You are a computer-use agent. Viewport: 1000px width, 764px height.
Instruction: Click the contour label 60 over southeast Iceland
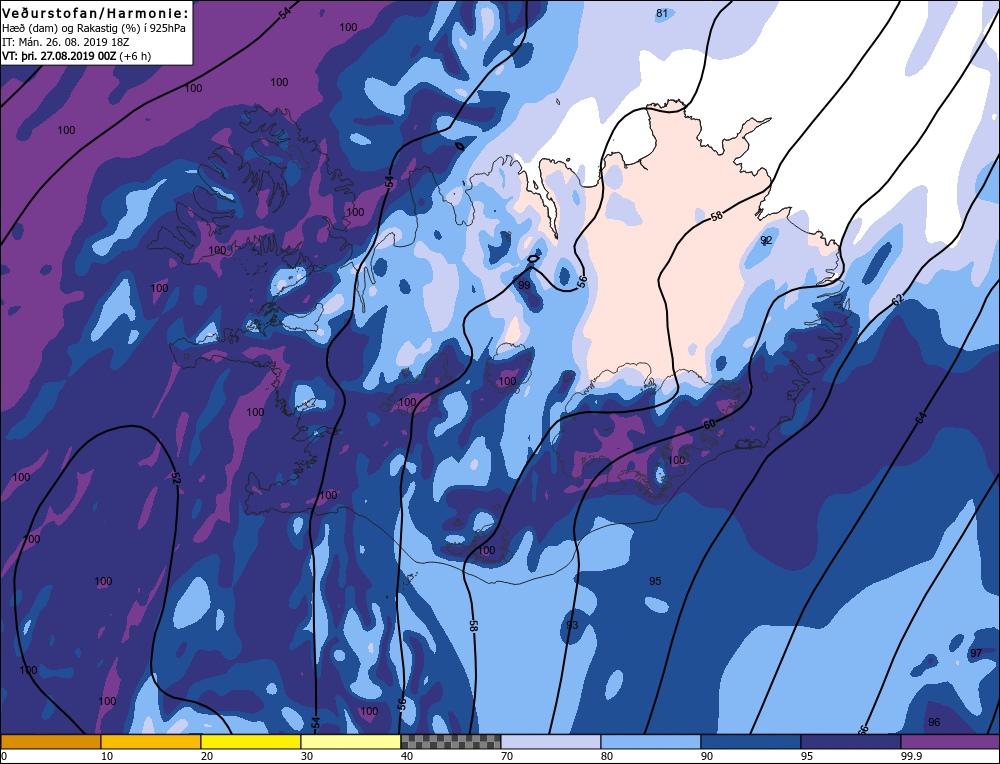(x=709, y=424)
